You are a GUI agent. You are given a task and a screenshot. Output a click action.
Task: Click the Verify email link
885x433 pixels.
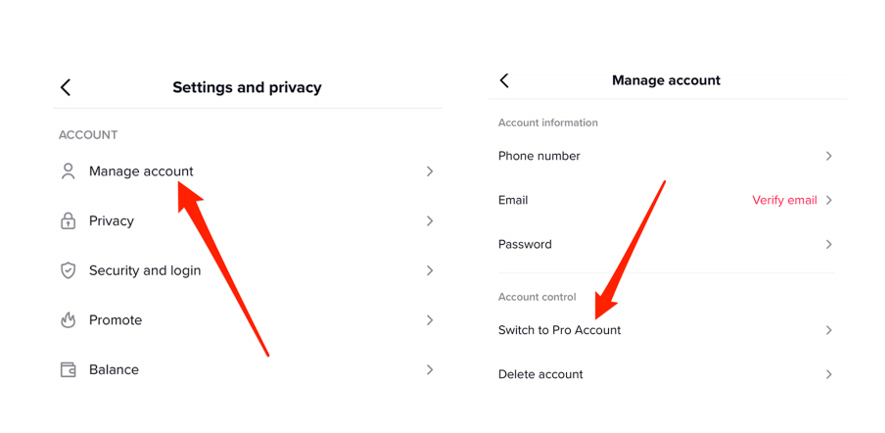click(x=785, y=200)
